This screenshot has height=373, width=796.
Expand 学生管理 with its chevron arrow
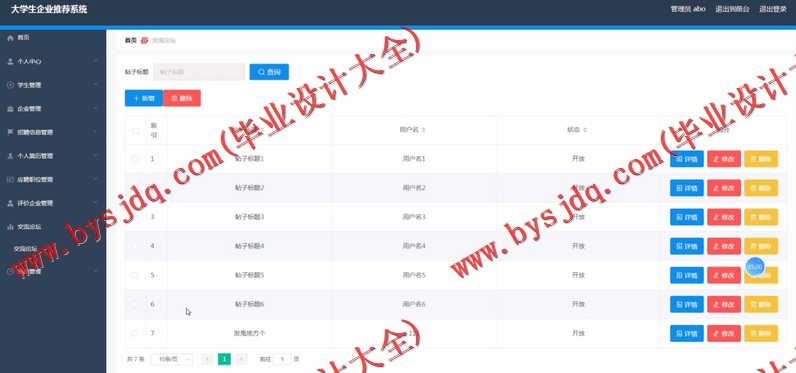point(95,85)
